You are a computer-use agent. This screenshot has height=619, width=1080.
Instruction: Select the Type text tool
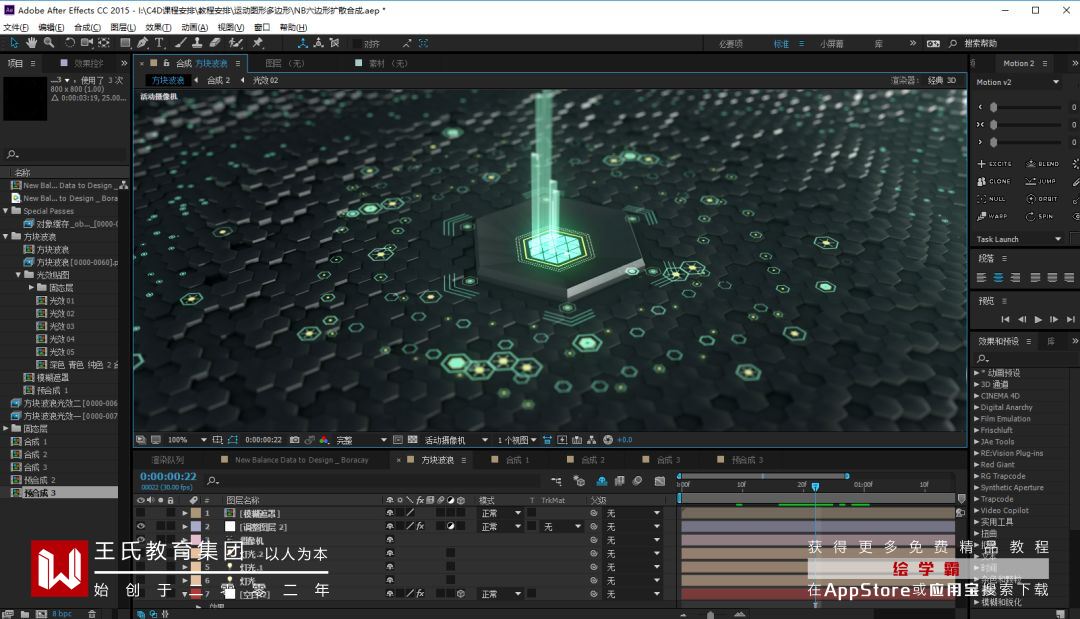tap(160, 43)
